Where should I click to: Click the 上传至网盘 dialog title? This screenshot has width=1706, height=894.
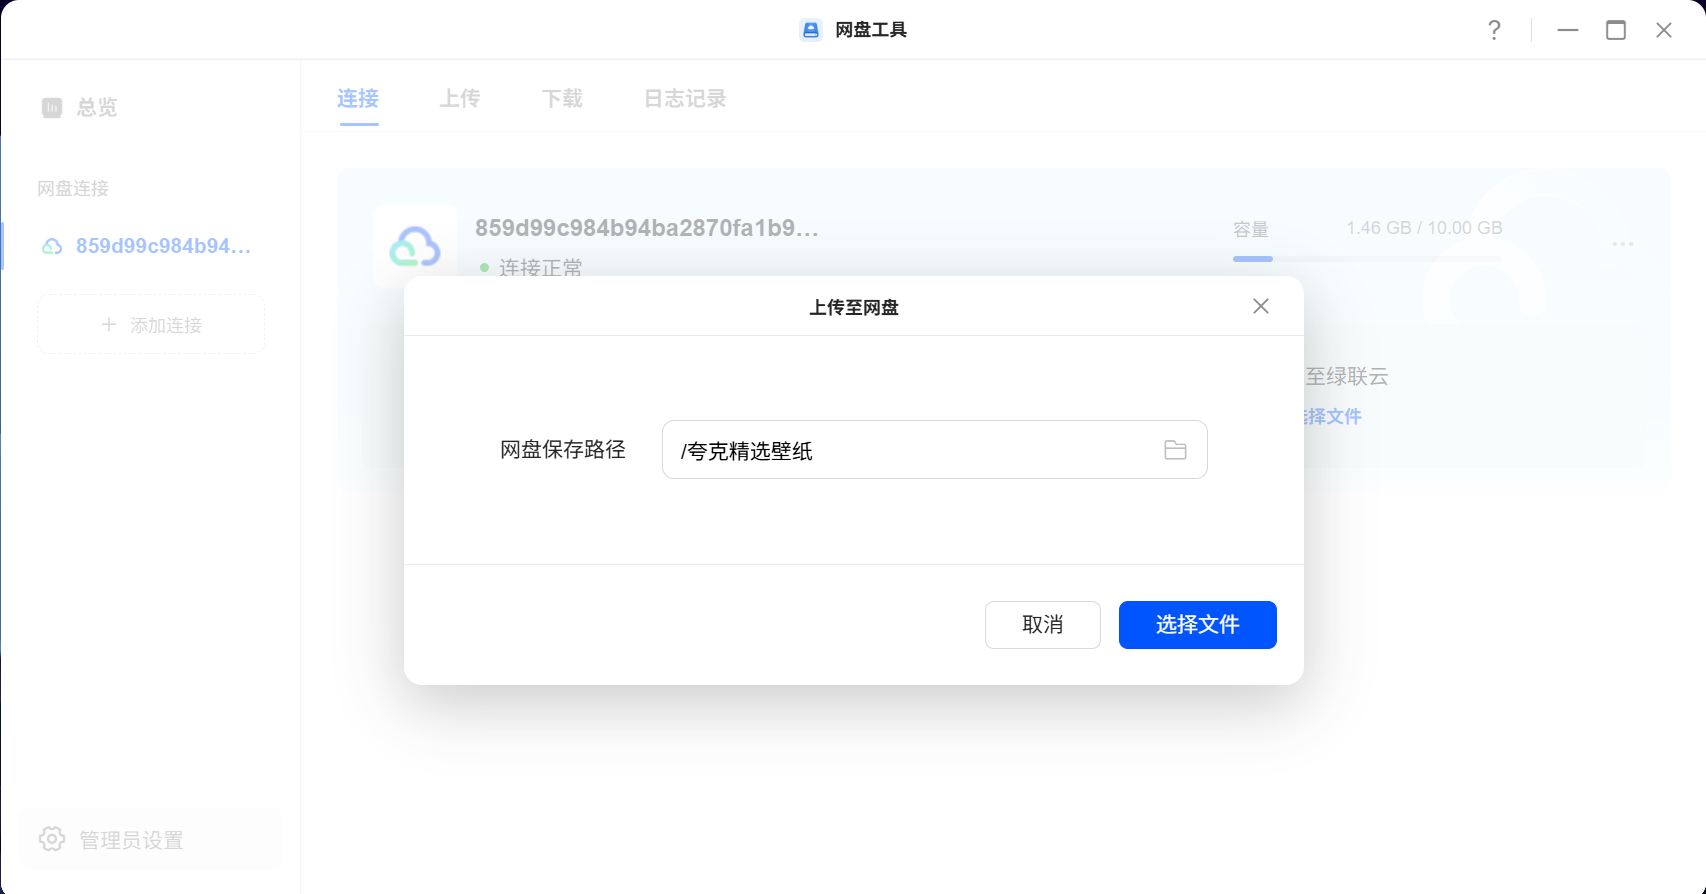coord(854,307)
